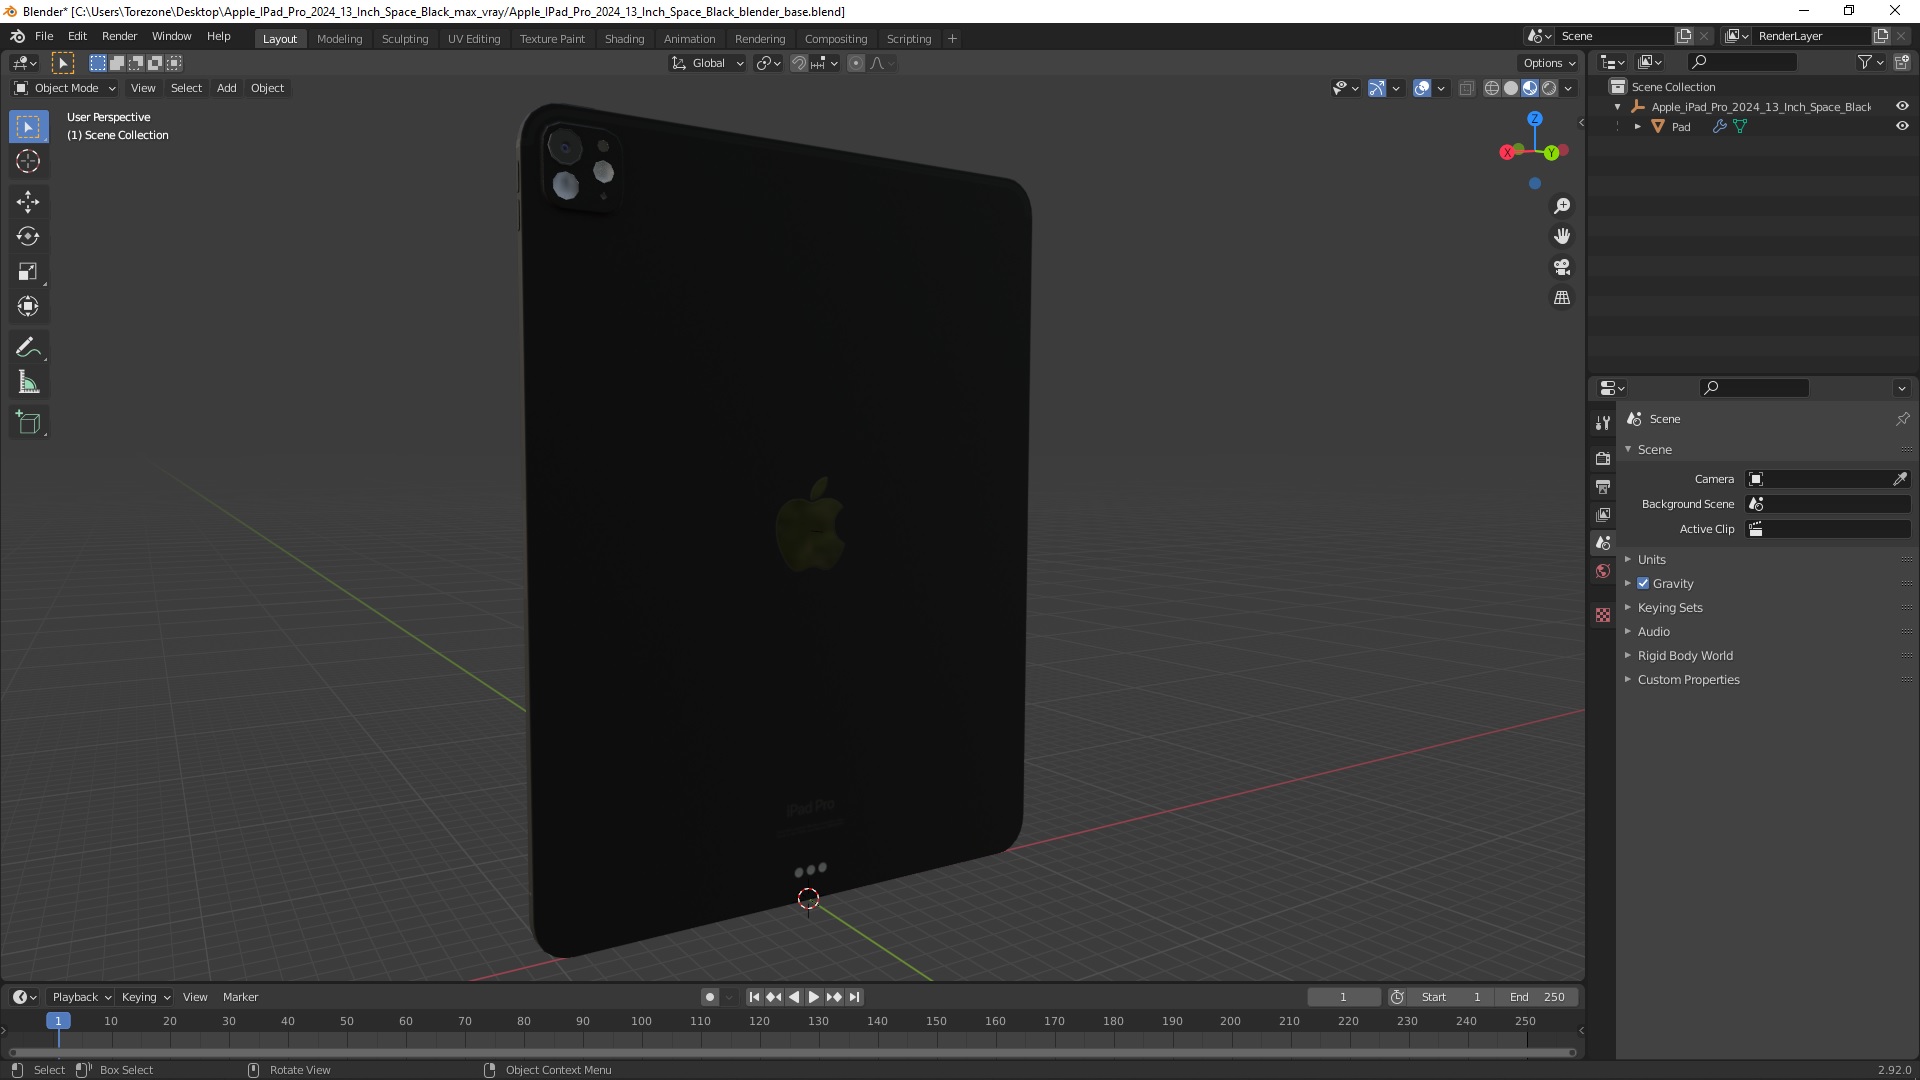Toggle viewport overlays
This screenshot has height=1080, width=1920.
coord(1422,88)
